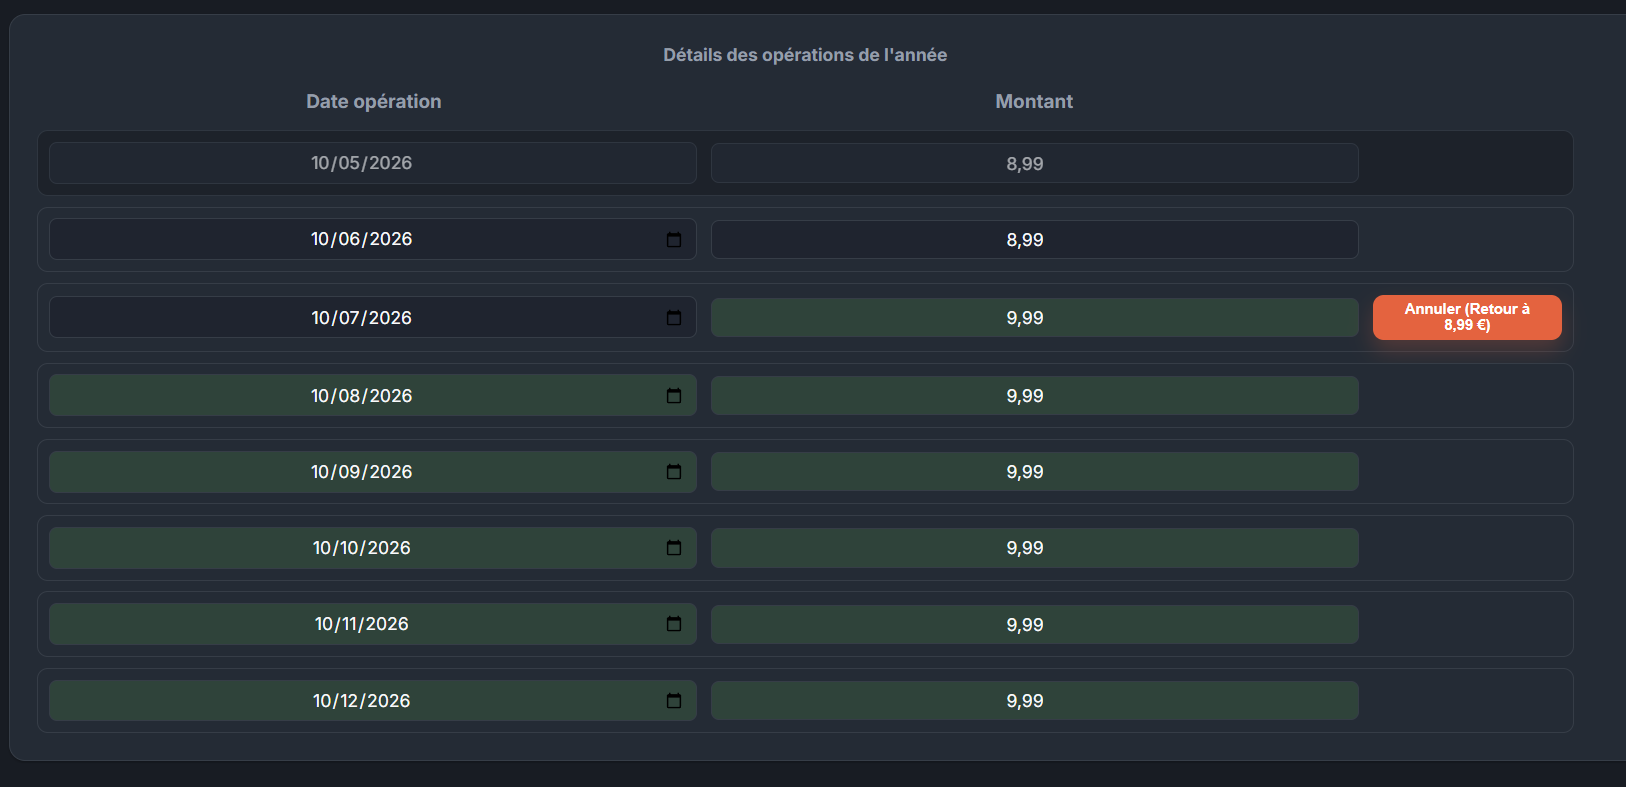Click Annuler (Retour à 8,99 €) button

[1467, 317]
